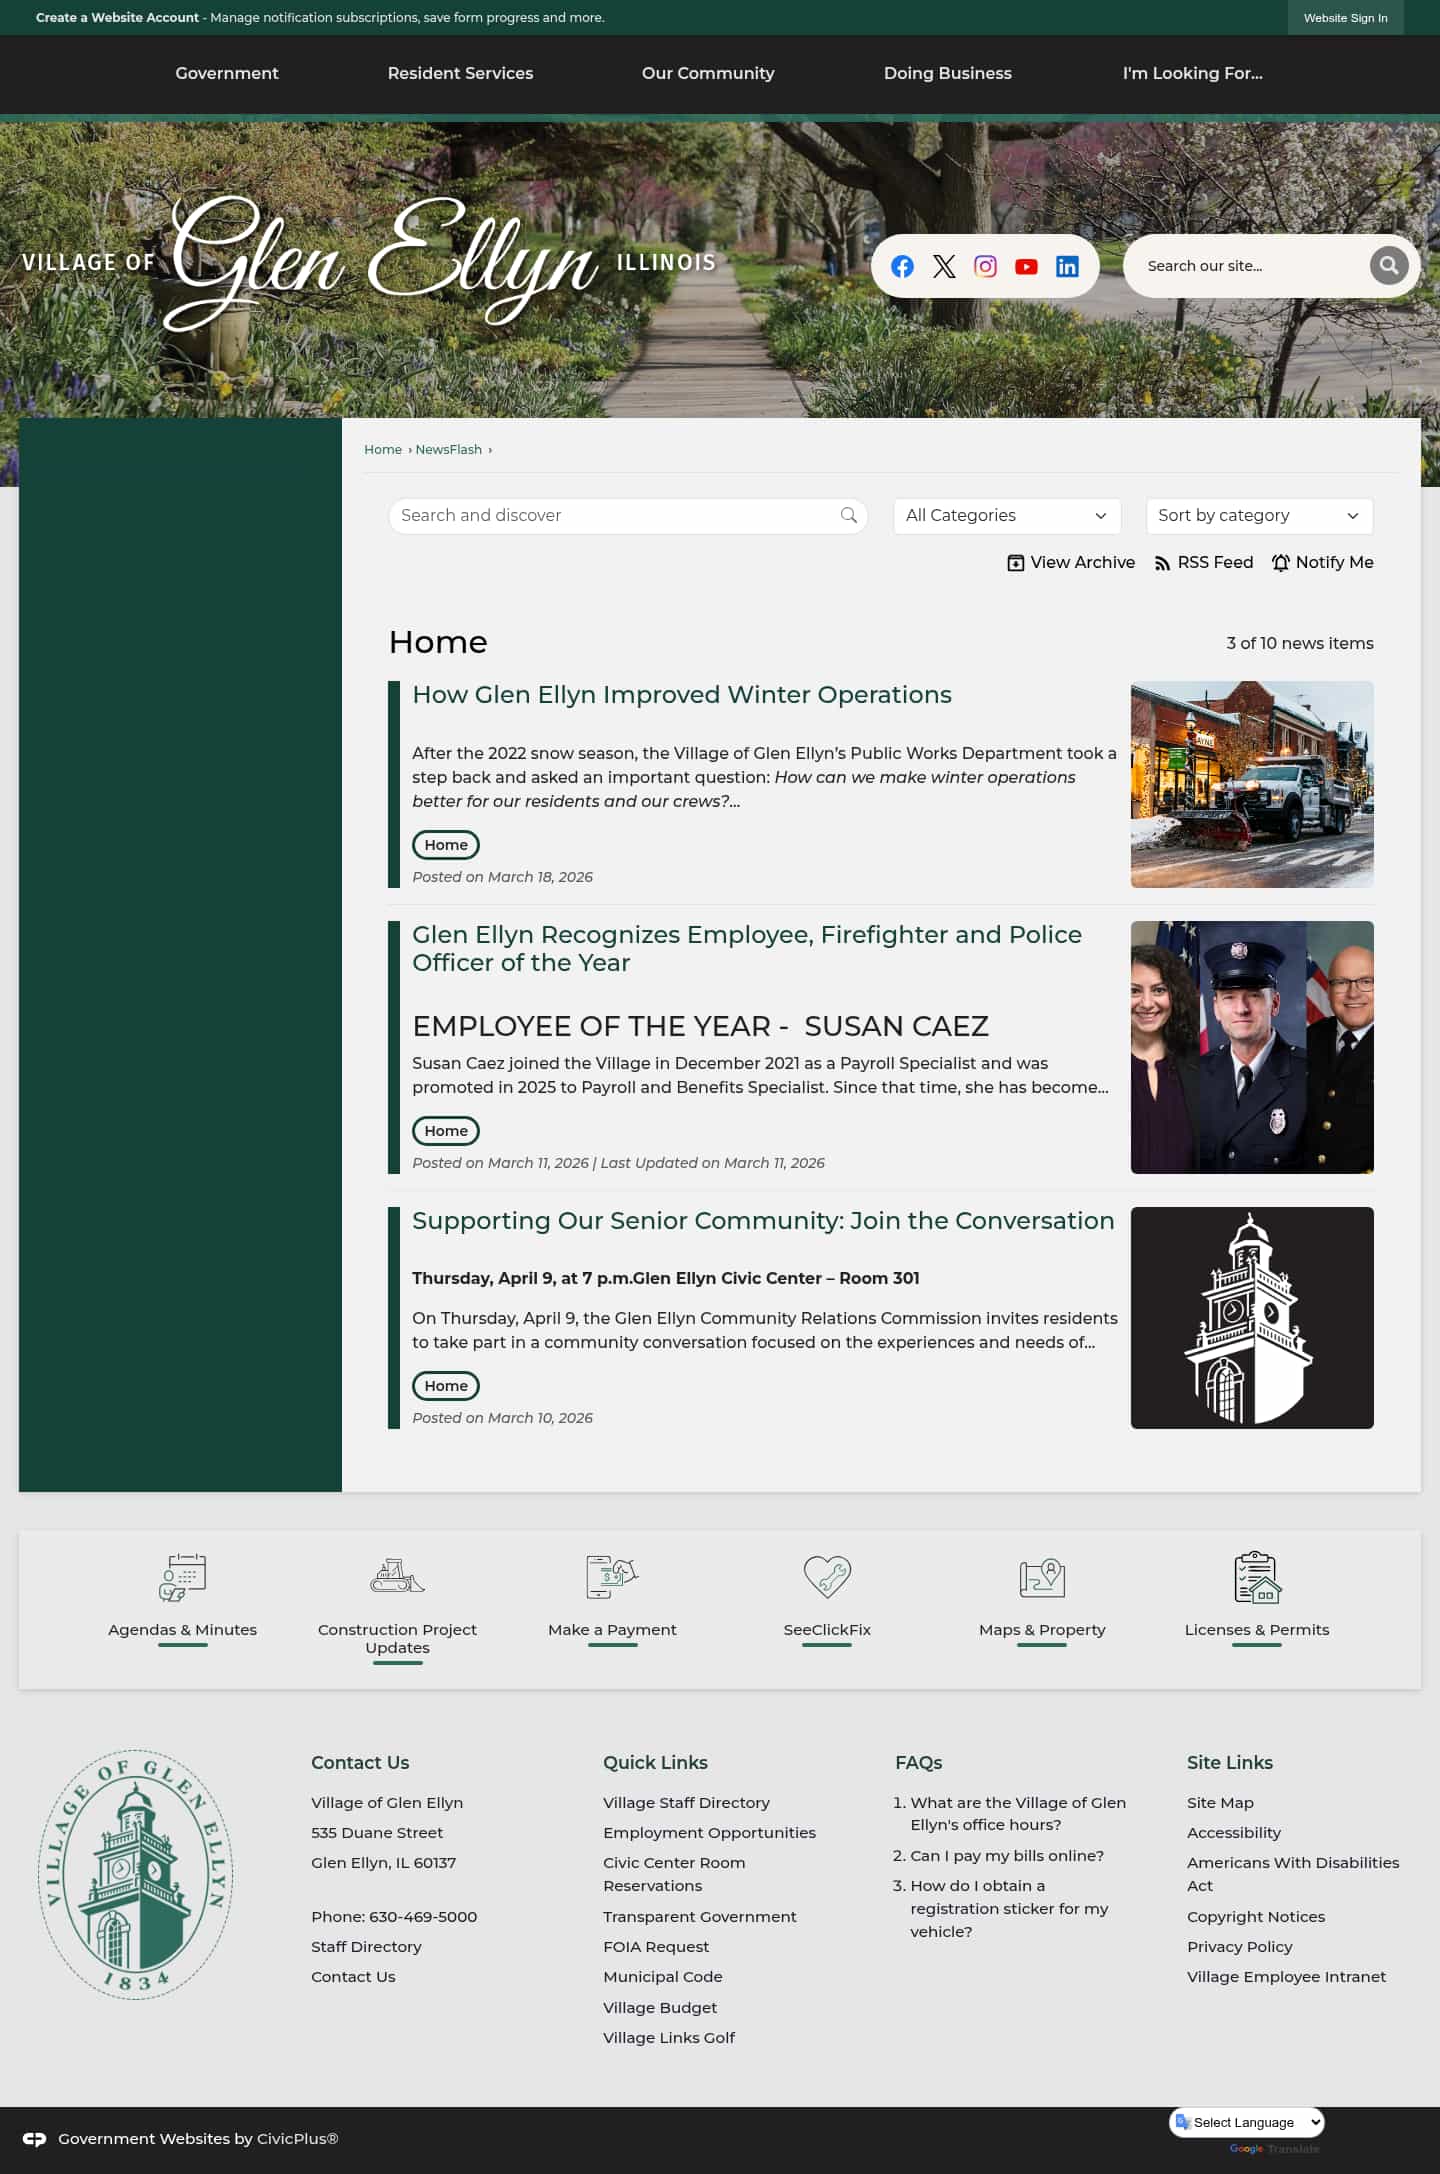
Task: Click the View Archive link
Action: (1071, 563)
